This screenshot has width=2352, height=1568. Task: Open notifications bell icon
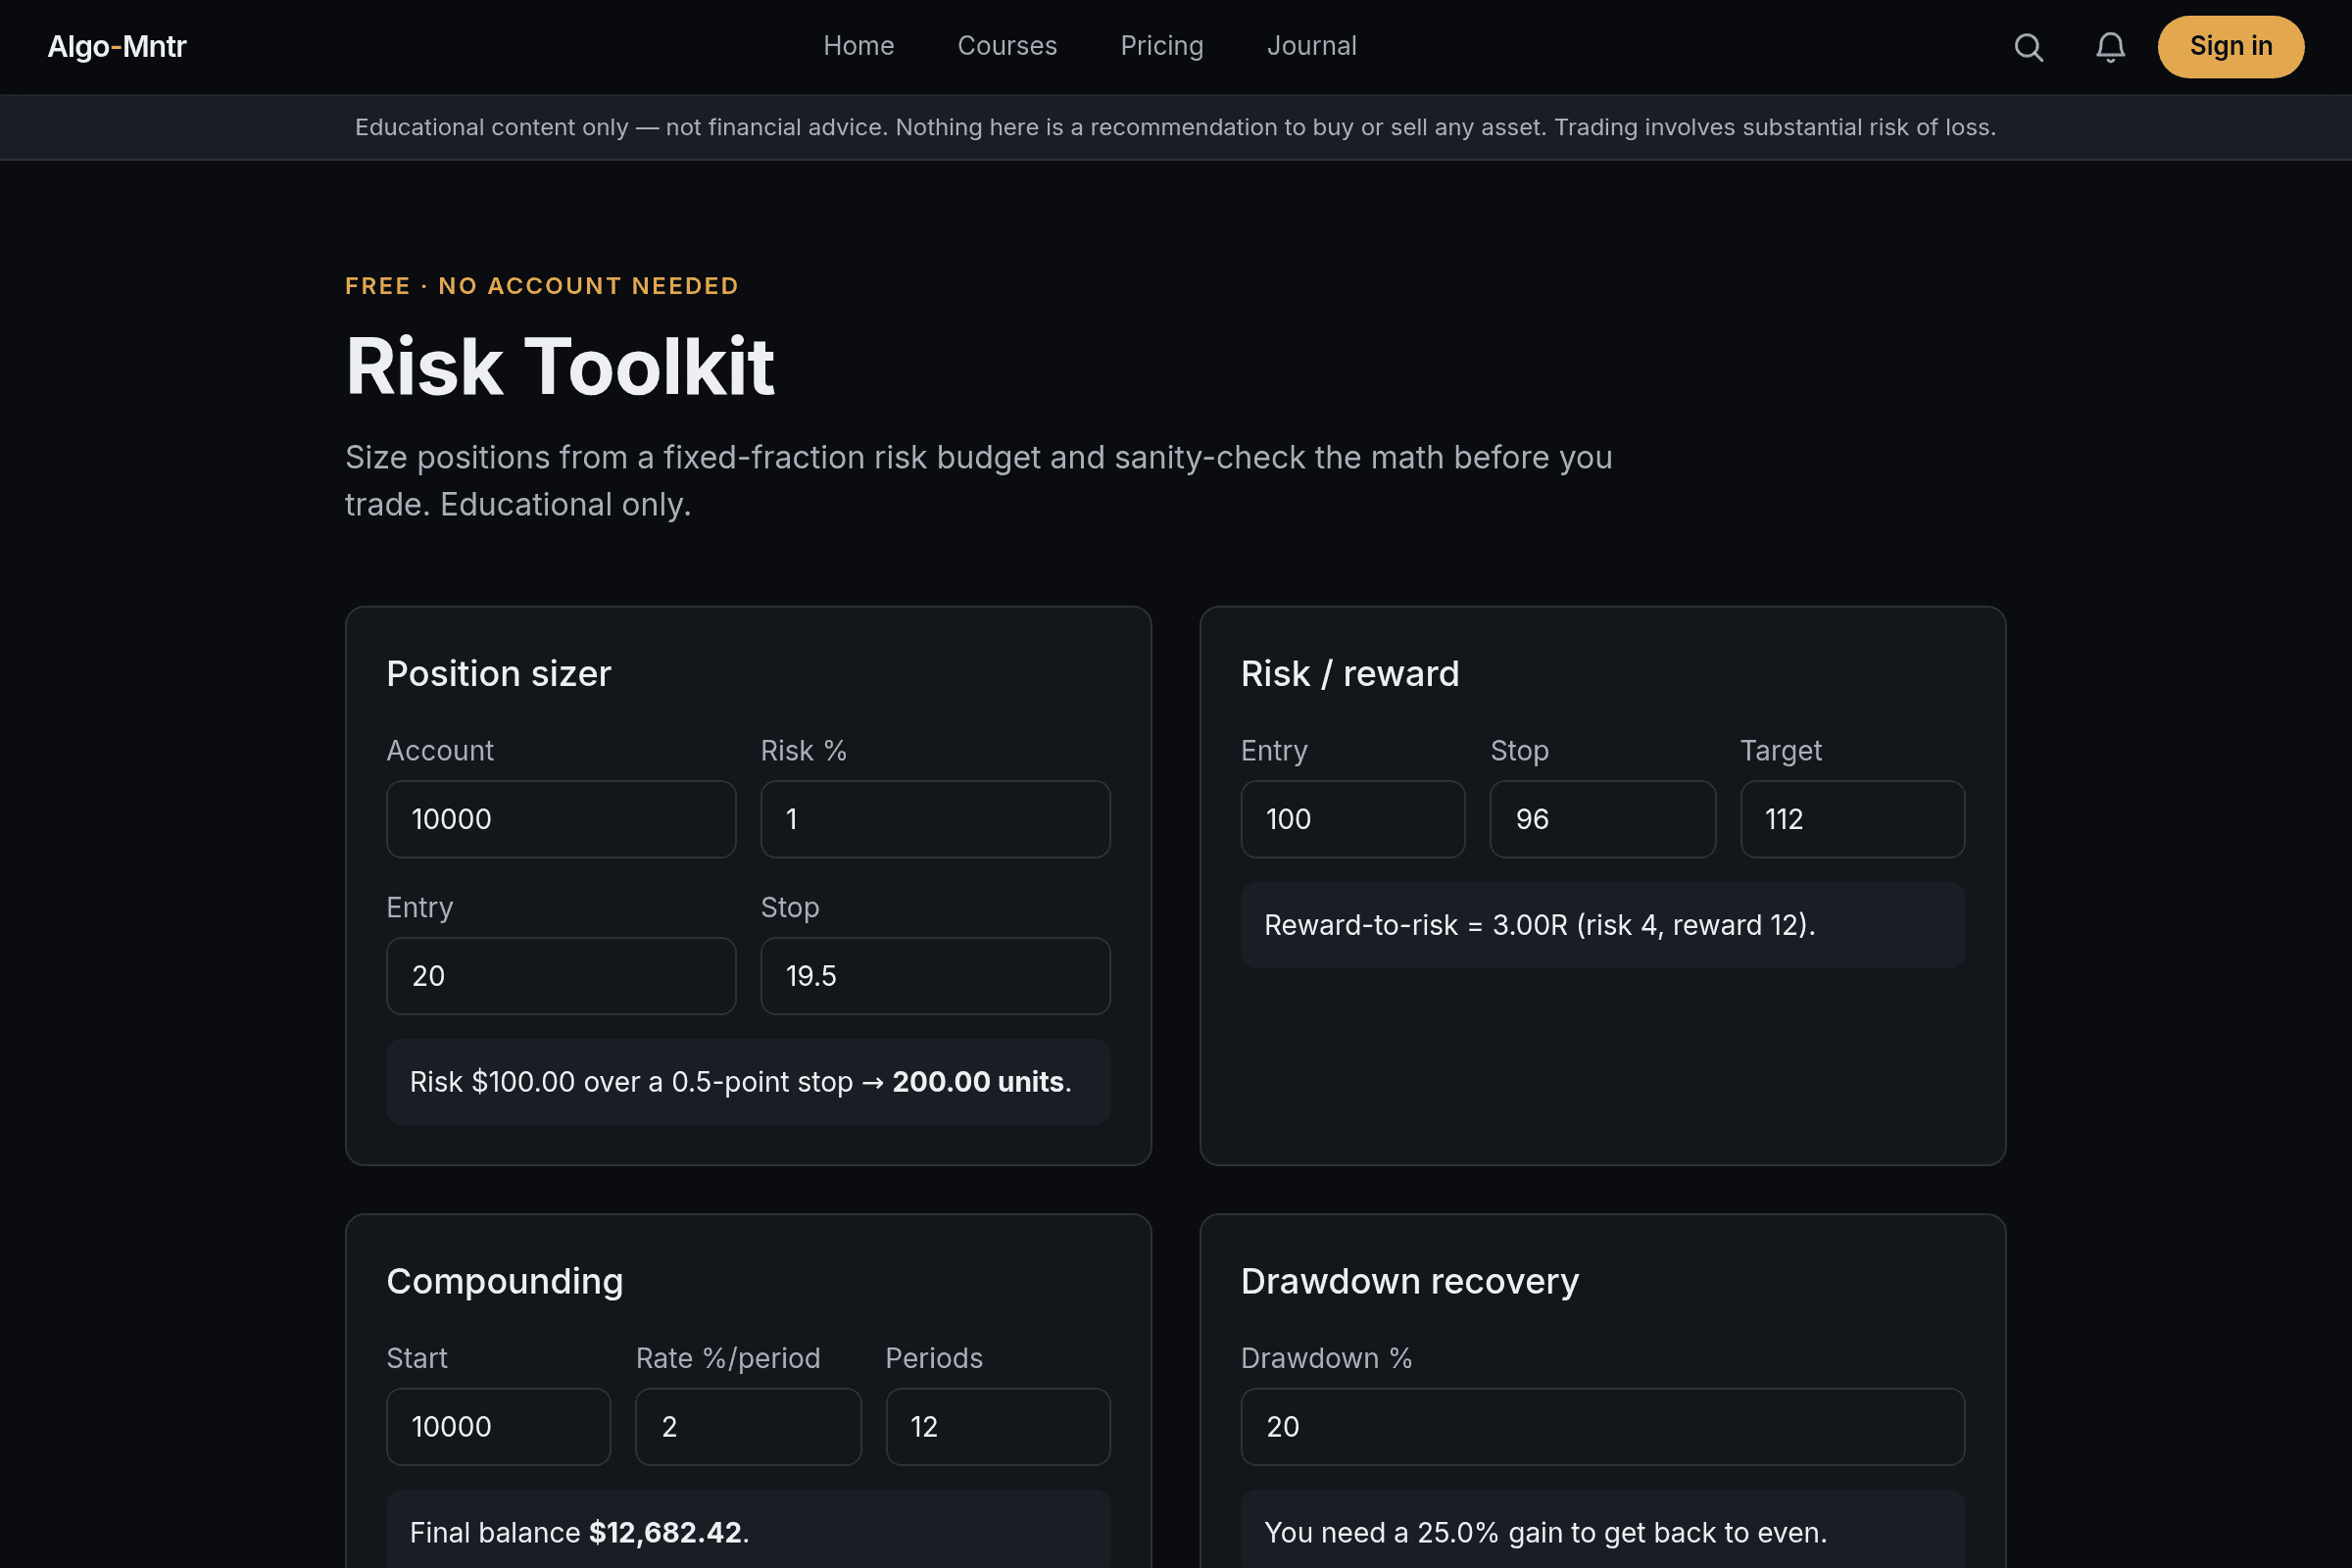[x=2110, y=47]
